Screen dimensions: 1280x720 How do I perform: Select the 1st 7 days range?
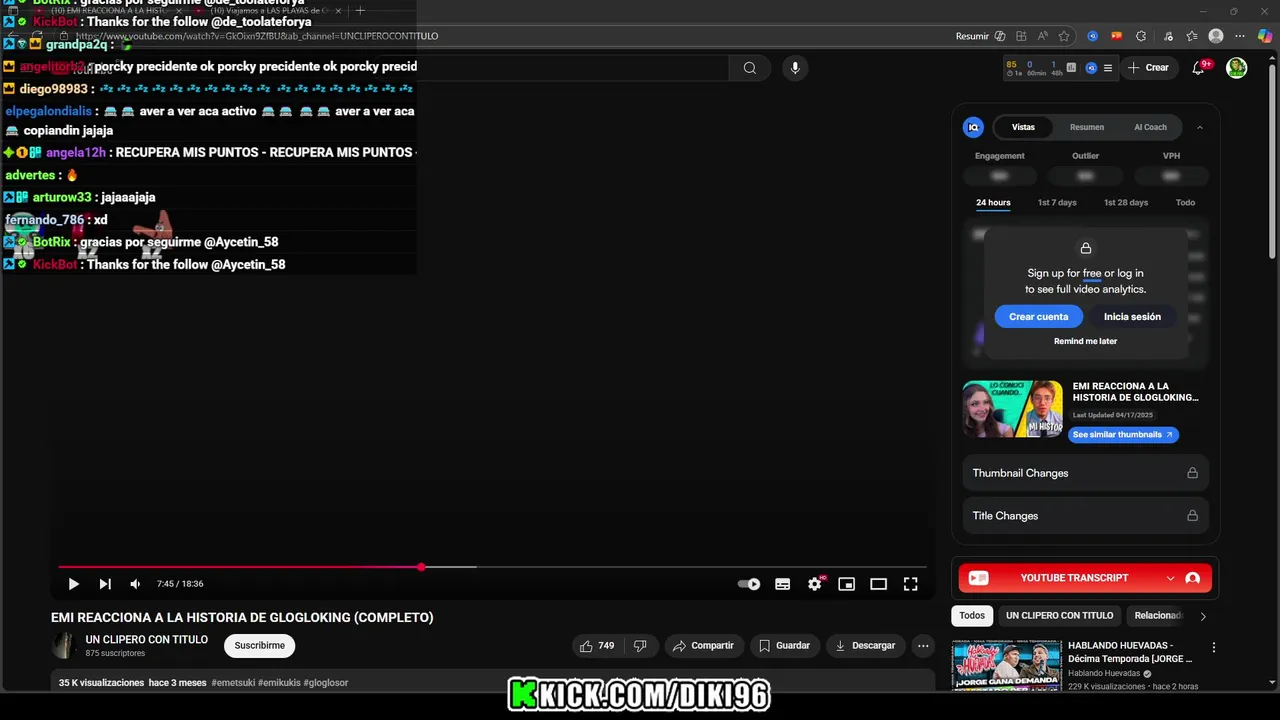click(1057, 203)
